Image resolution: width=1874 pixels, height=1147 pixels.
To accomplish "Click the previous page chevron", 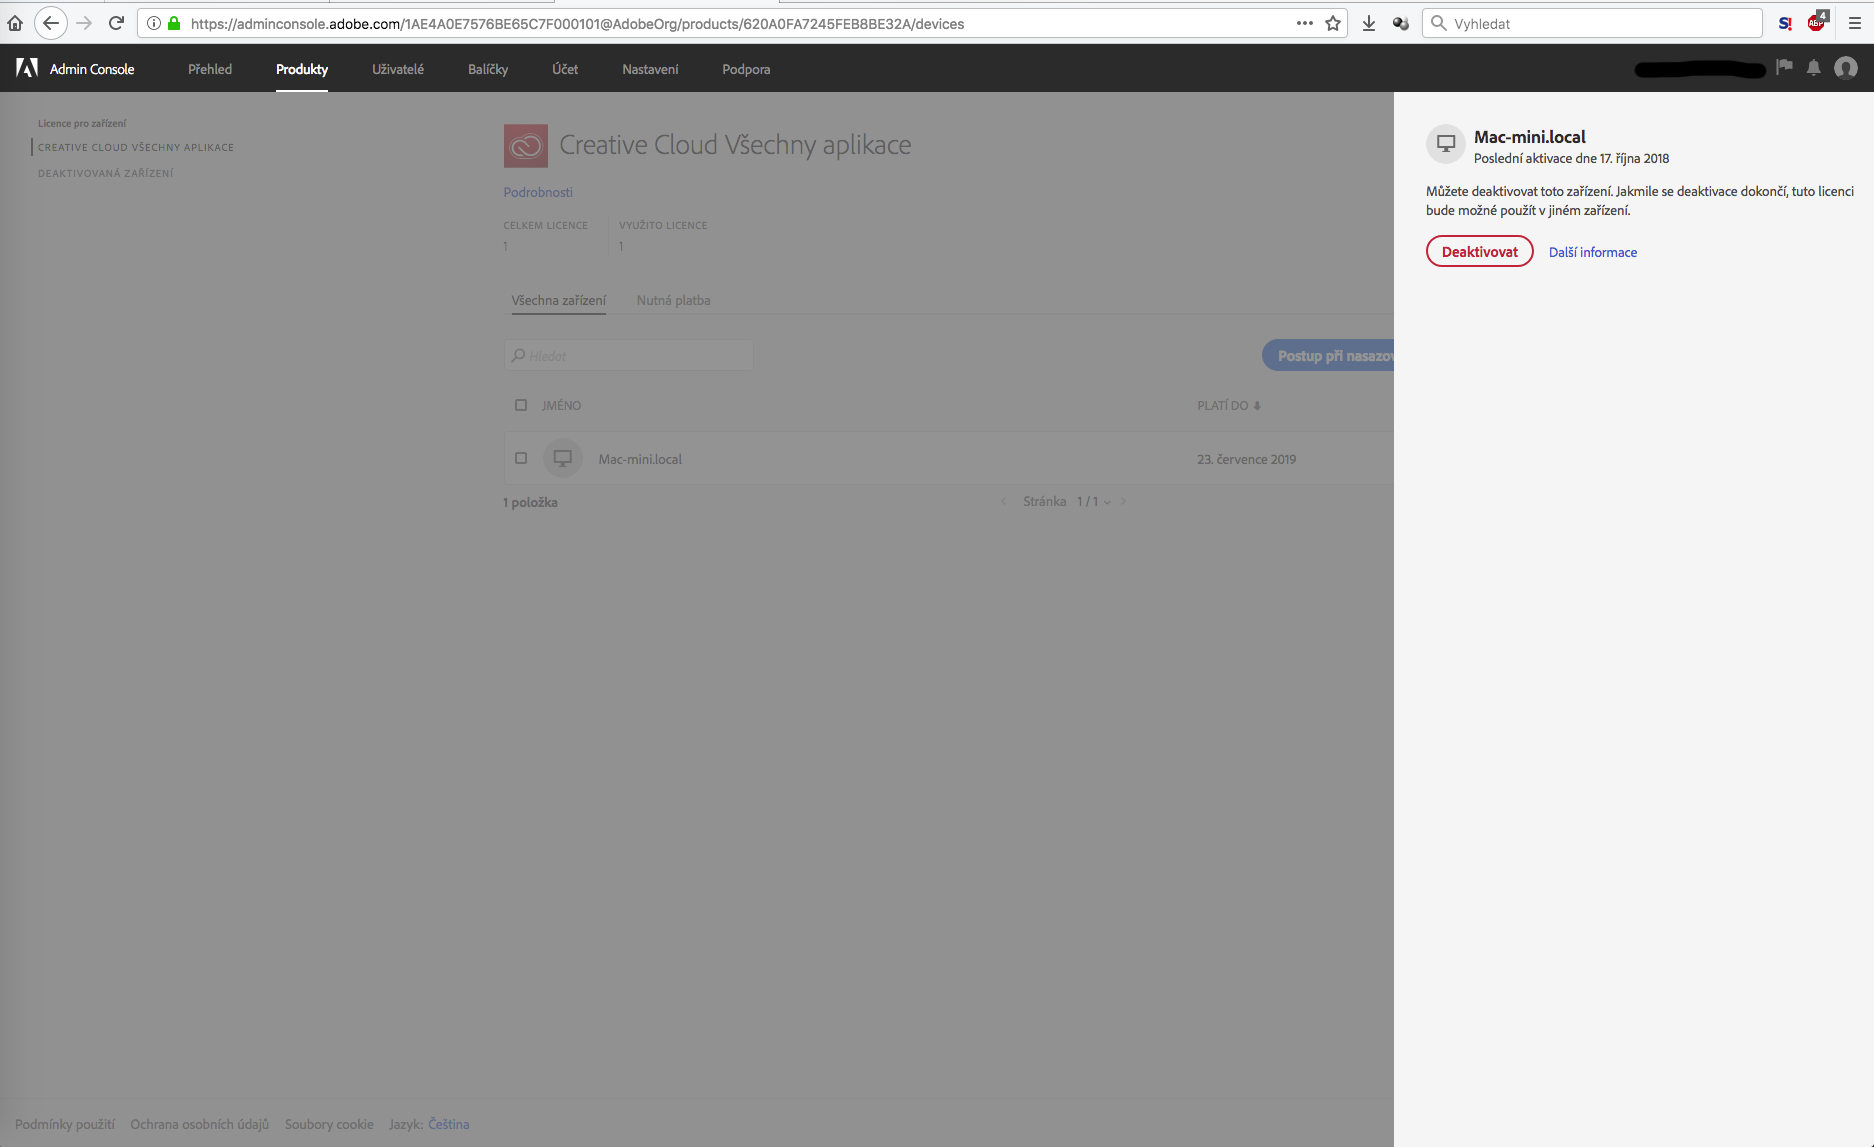I will coord(1003,501).
